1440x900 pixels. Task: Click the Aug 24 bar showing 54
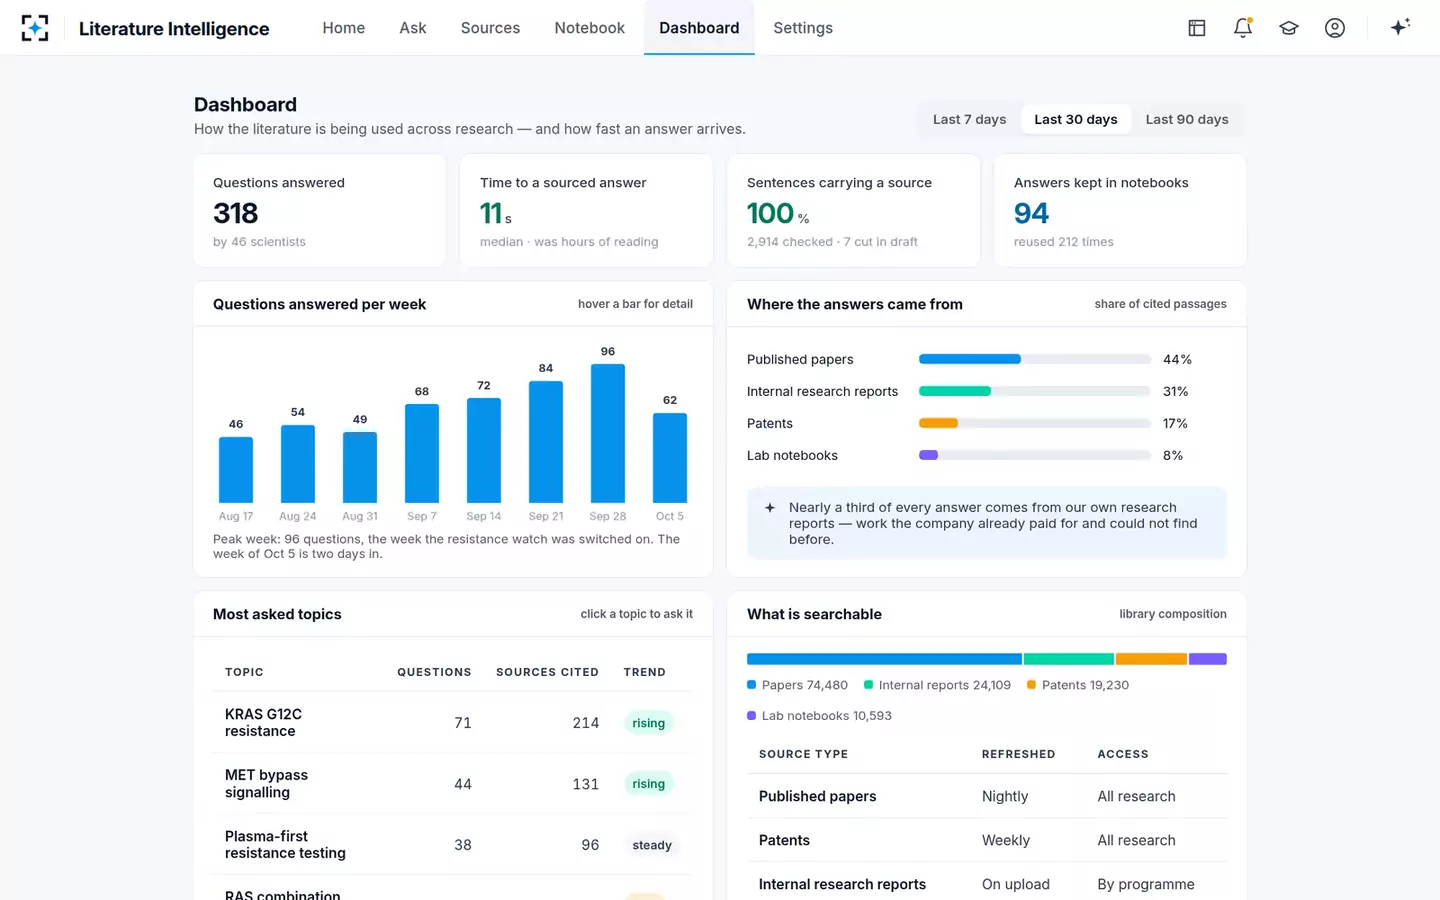[298, 464]
